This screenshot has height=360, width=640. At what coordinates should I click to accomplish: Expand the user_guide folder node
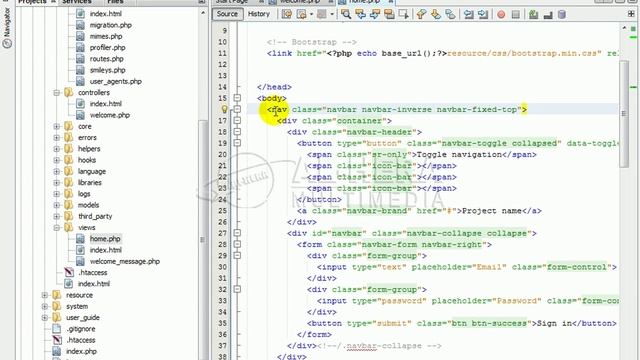click(45, 318)
